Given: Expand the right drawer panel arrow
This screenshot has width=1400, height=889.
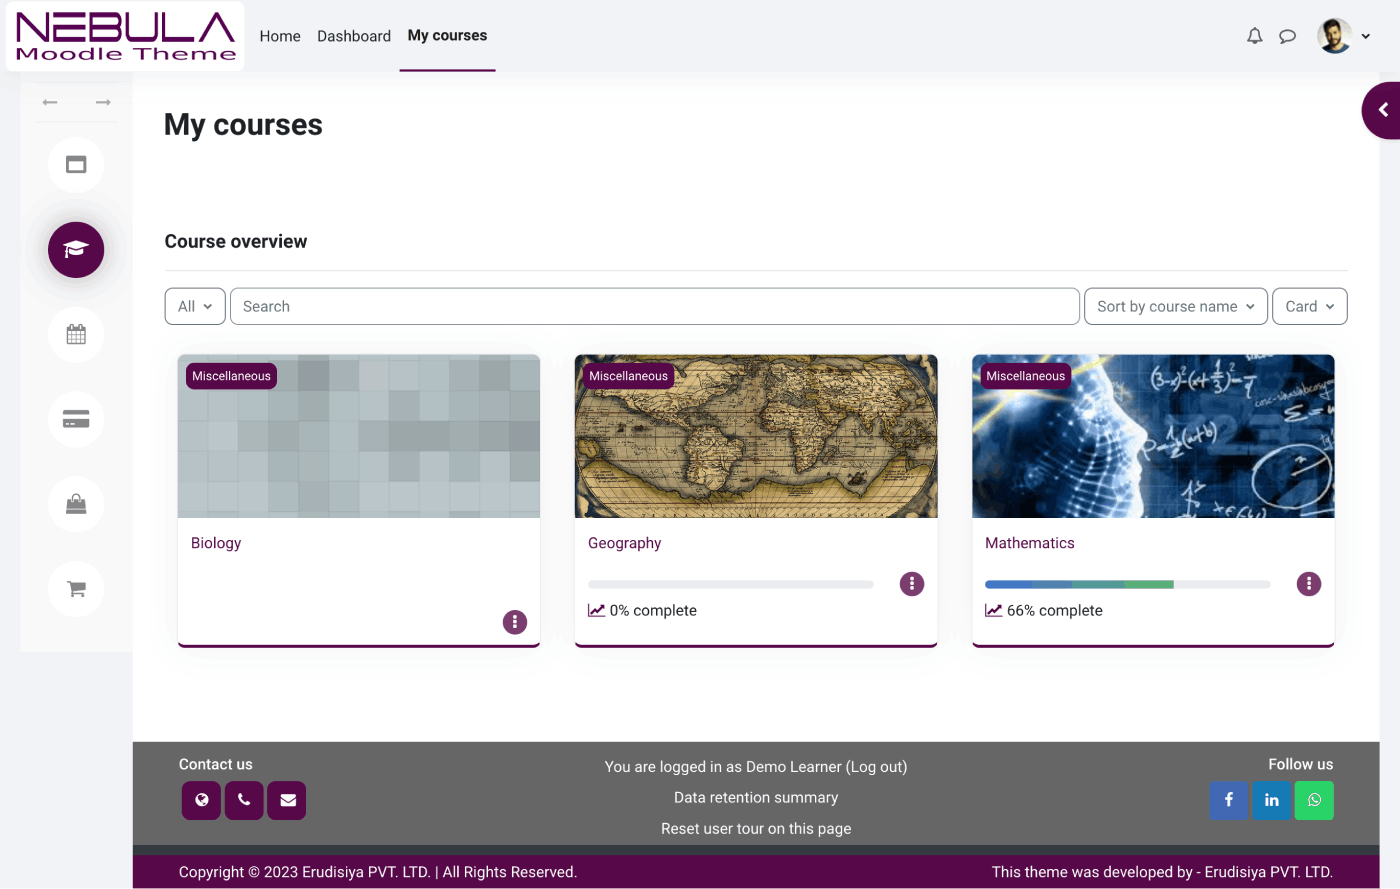Looking at the screenshot, I should pyautogui.click(x=1383, y=110).
